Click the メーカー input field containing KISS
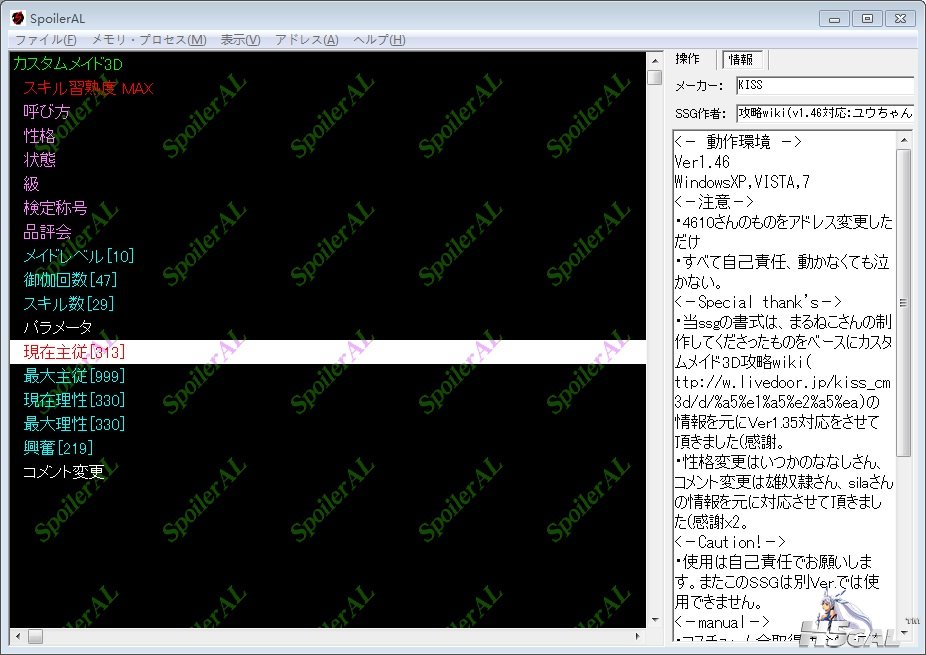 (824, 86)
